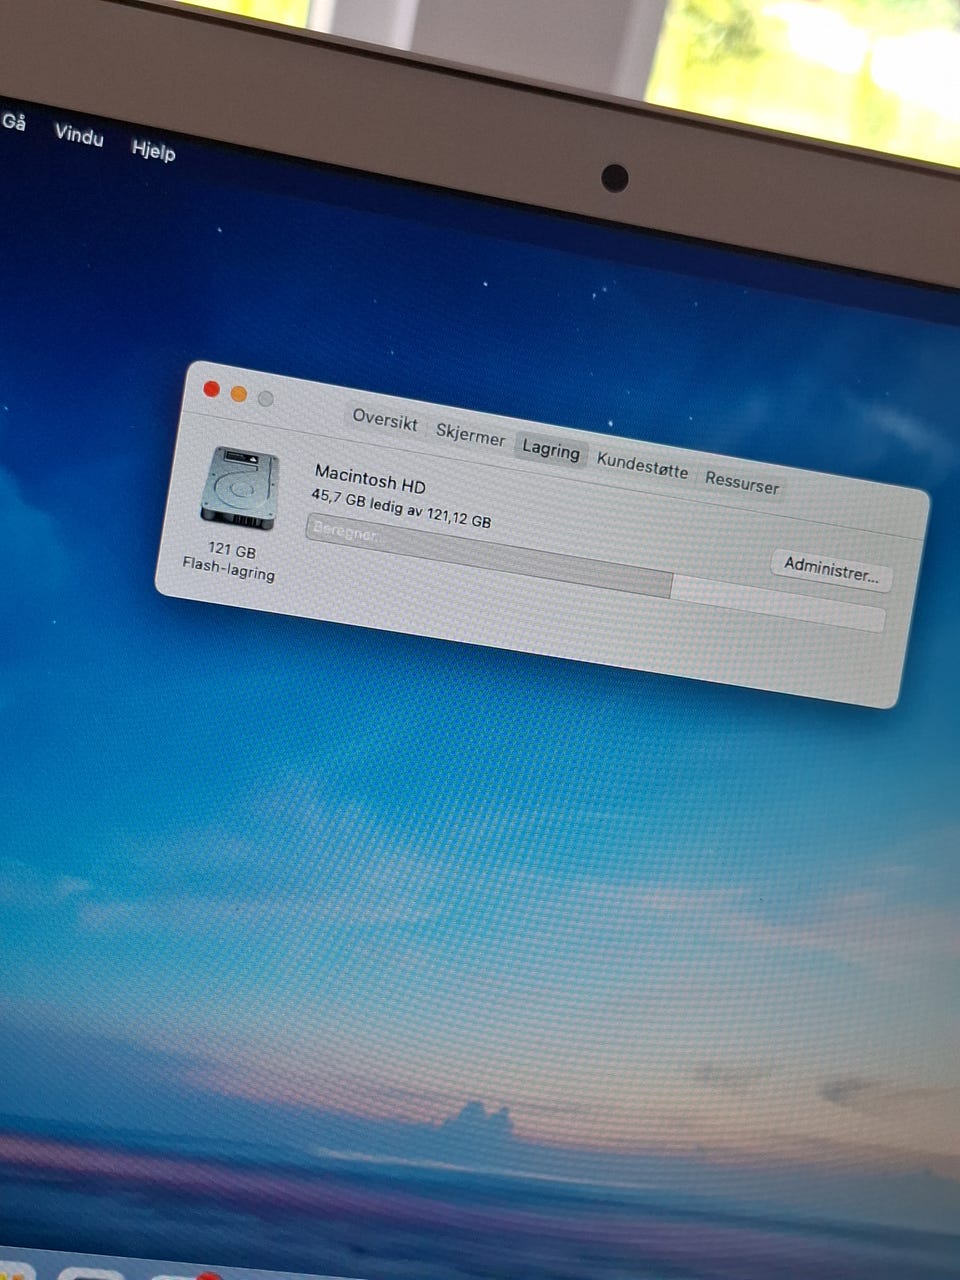Click the 45,7 GB ledig text
Image resolution: width=960 pixels, height=1280 pixels.
pos(357,500)
